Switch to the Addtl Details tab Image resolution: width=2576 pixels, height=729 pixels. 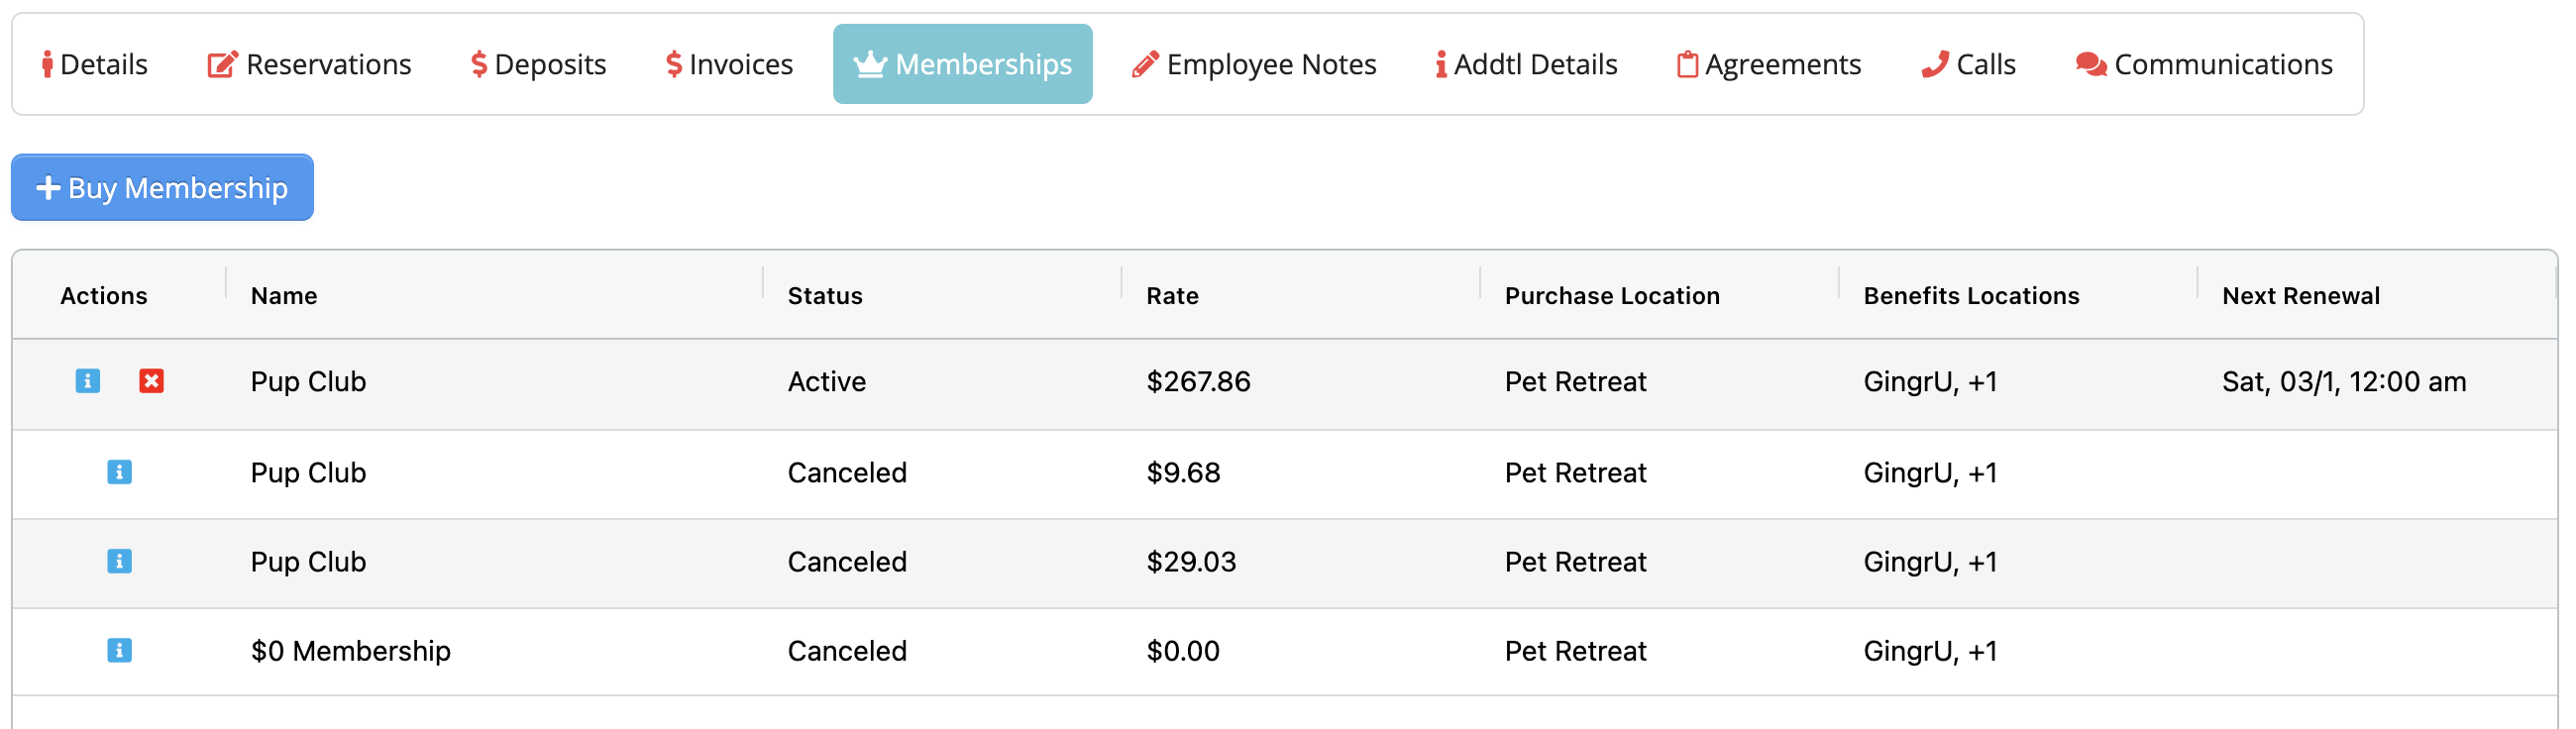(1526, 64)
